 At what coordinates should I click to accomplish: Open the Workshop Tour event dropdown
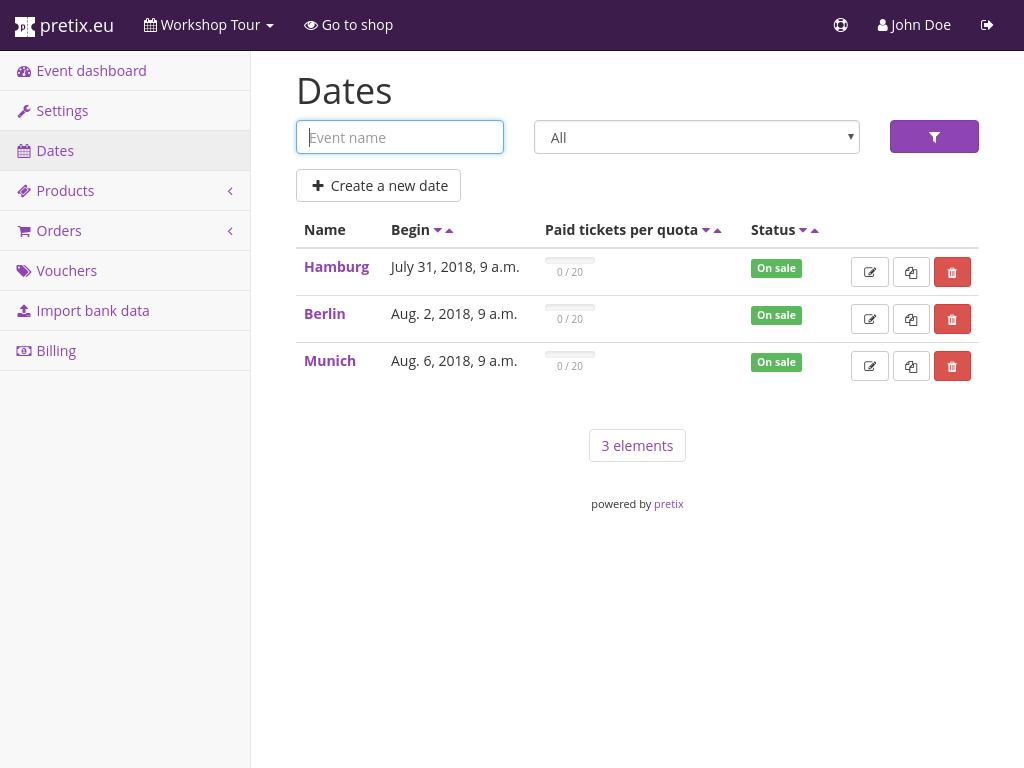[x=209, y=25]
